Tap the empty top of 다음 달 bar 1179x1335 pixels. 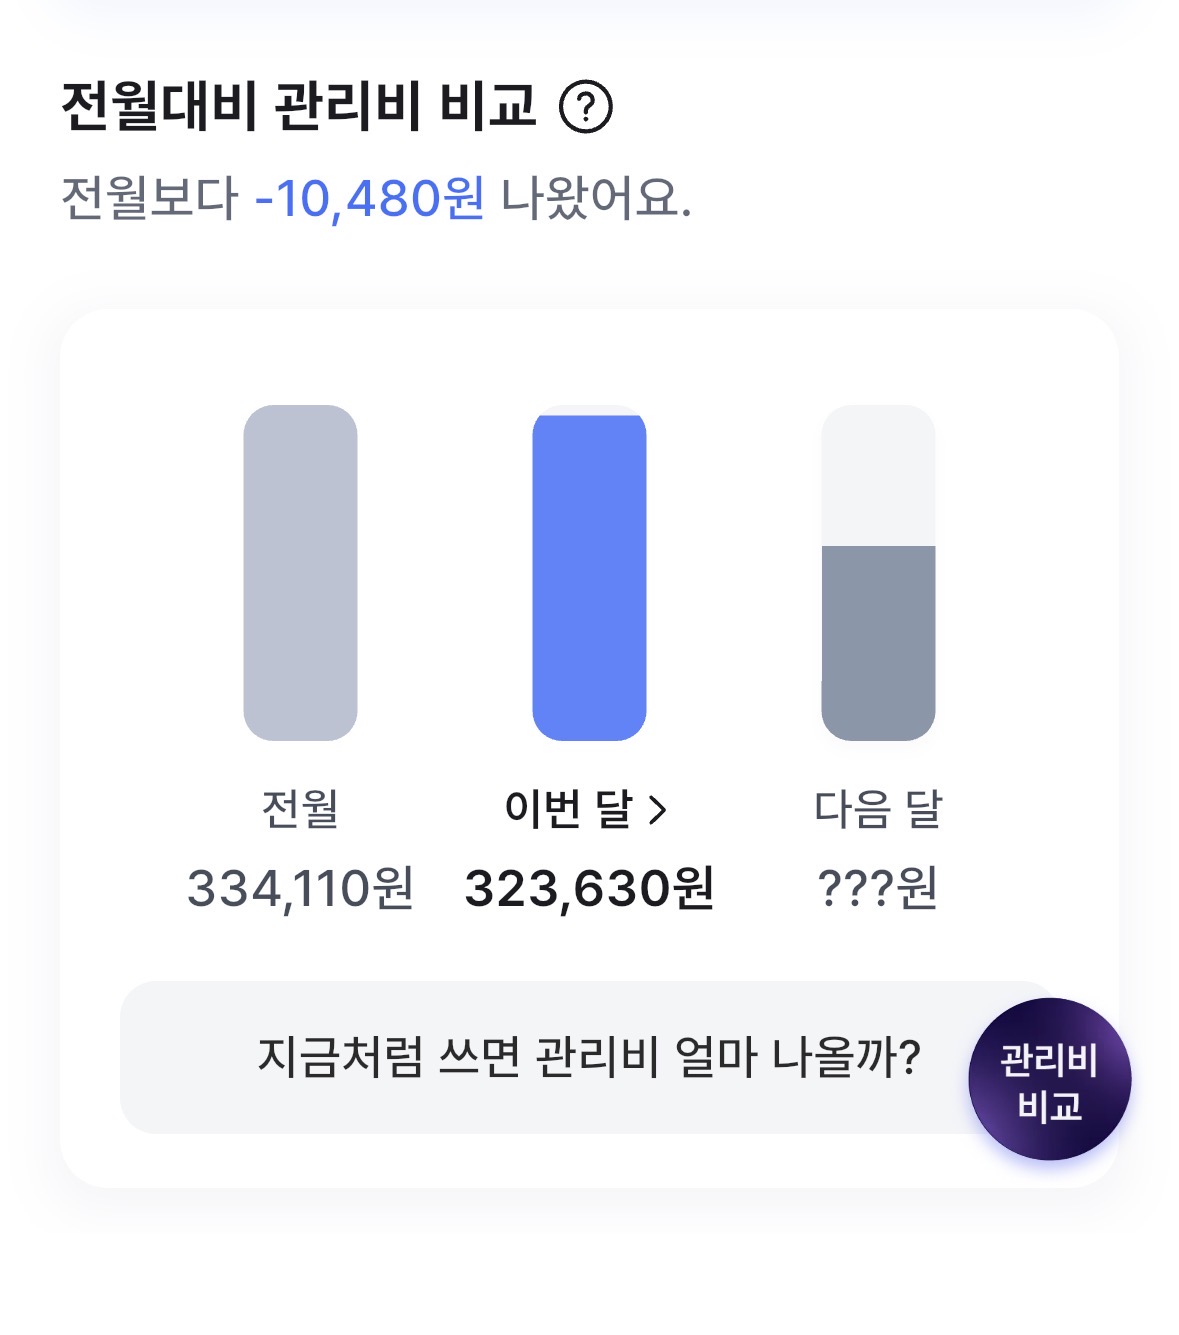878,475
